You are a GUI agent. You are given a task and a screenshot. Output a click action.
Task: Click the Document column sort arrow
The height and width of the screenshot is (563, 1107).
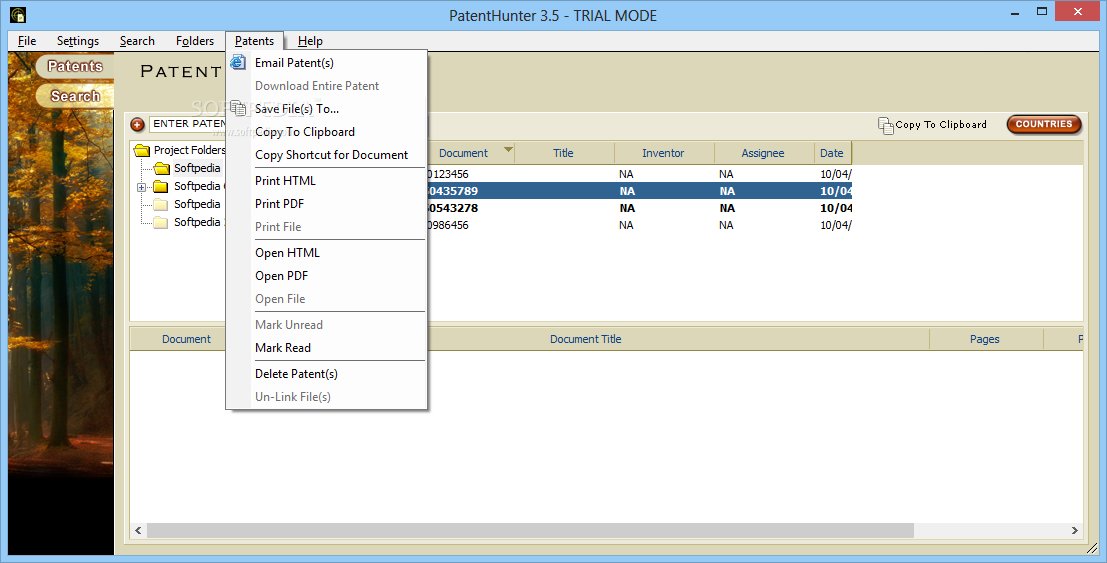click(x=508, y=150)
